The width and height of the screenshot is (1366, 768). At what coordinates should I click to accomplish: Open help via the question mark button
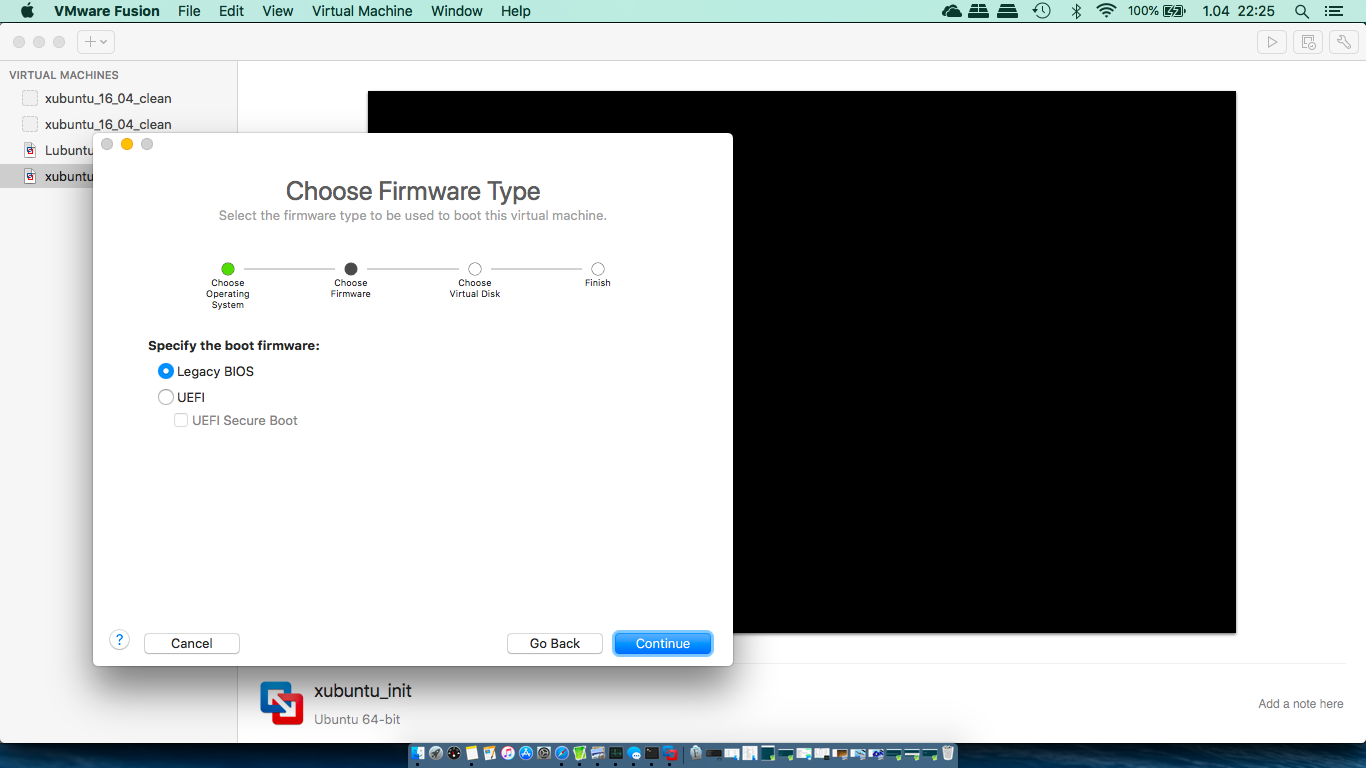click(120, 640)
